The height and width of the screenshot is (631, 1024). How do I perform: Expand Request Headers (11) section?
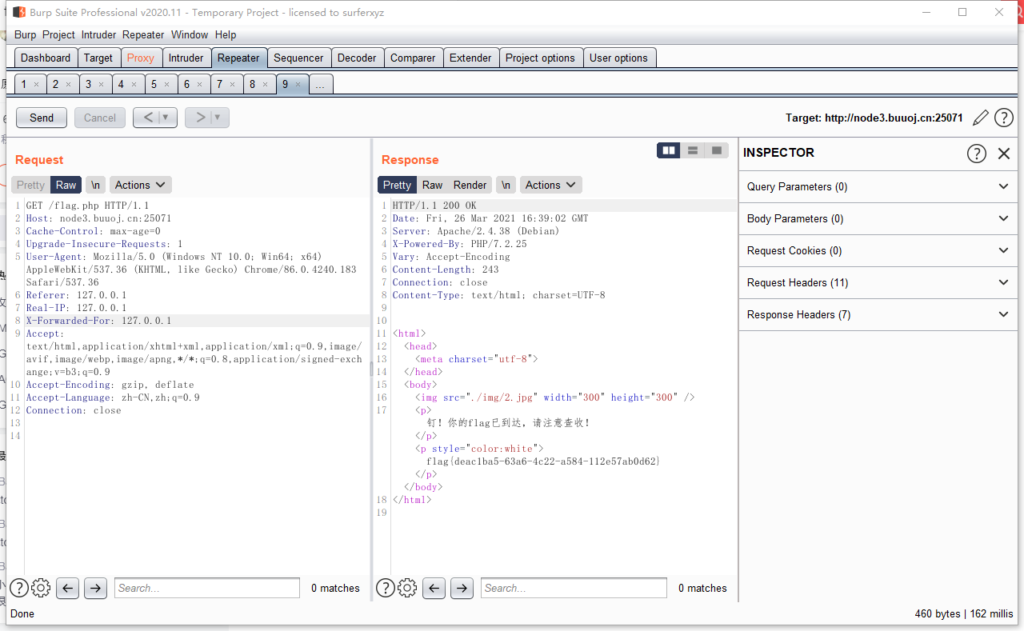pos(1003,283)
